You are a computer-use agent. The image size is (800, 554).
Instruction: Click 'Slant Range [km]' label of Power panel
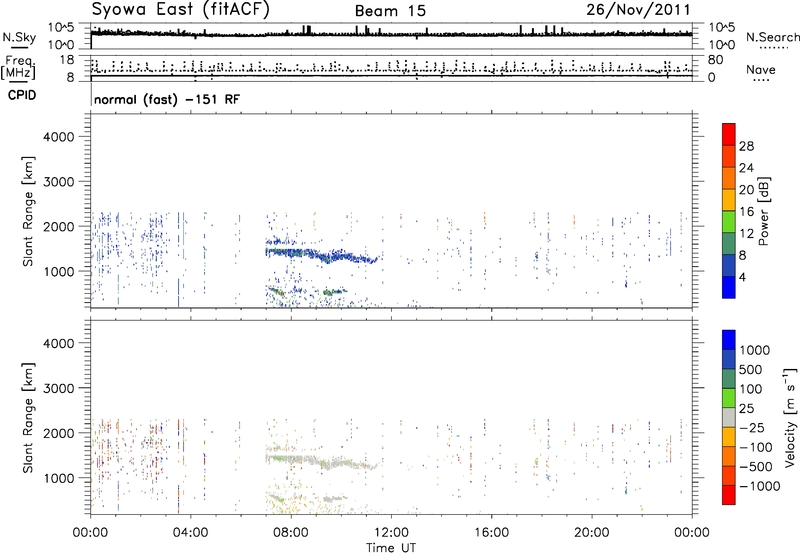point(28,211)
